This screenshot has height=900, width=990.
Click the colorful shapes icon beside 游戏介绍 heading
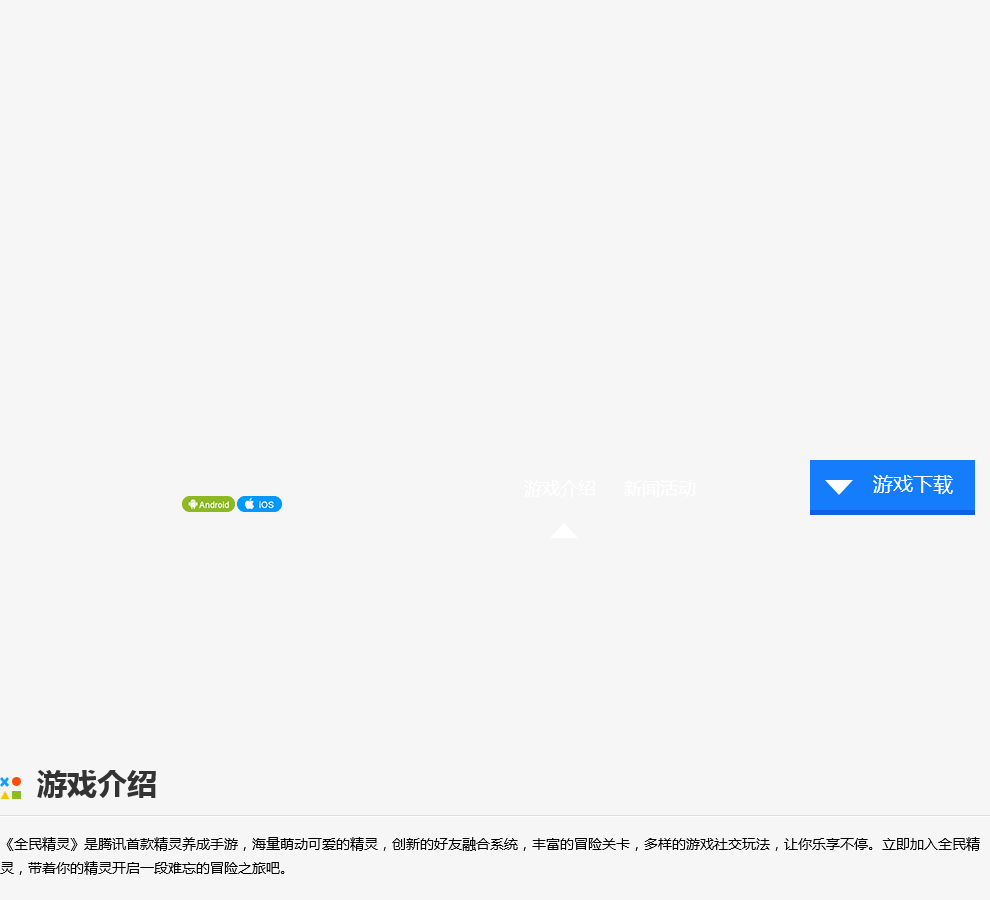11,788
